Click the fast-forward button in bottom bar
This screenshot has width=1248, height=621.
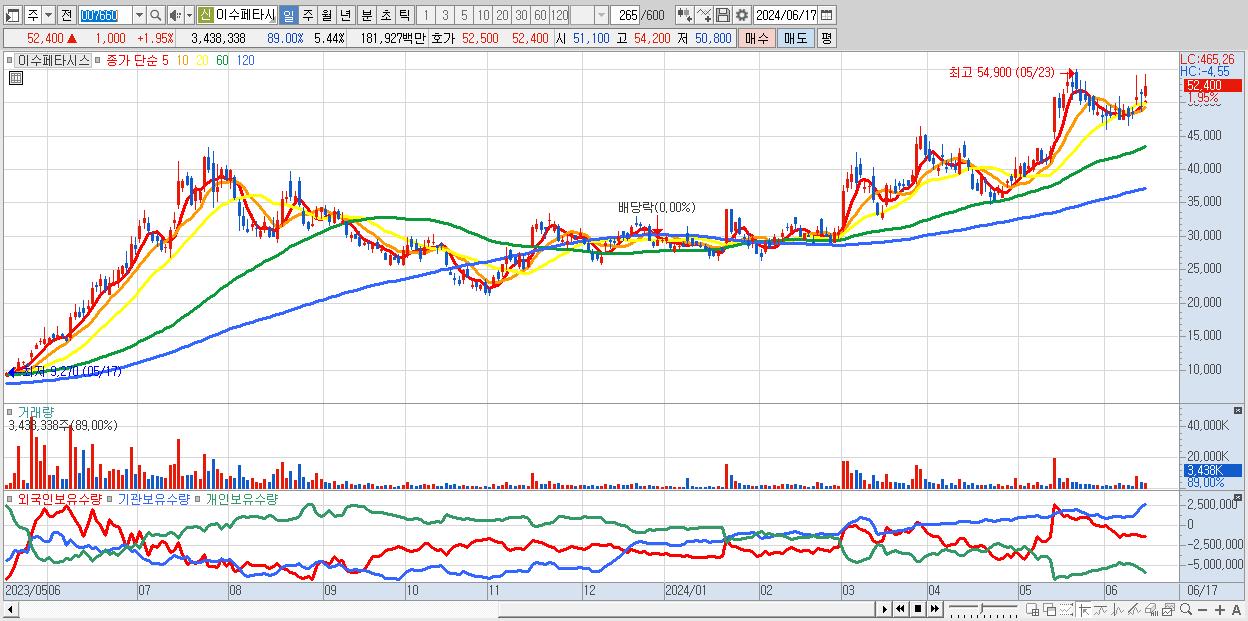point(934,609)
